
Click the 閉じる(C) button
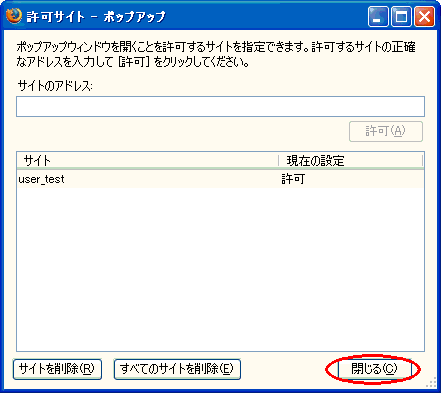[x=374, y=369]
